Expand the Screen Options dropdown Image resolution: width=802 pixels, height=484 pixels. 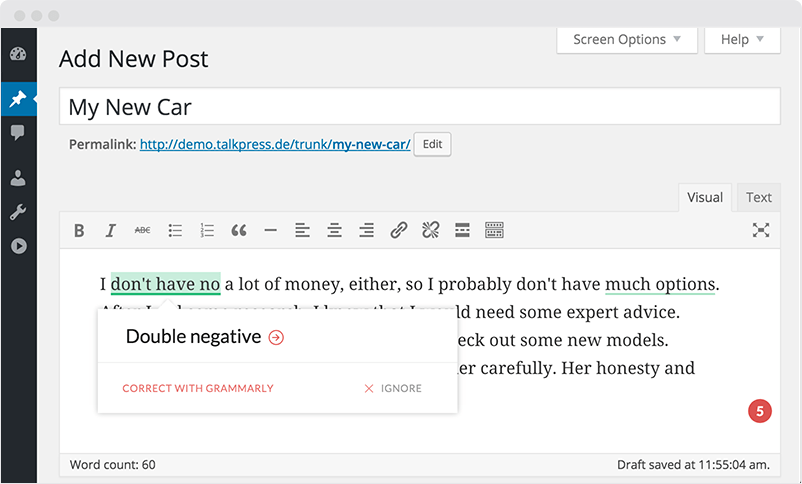[x=627, y=40]
